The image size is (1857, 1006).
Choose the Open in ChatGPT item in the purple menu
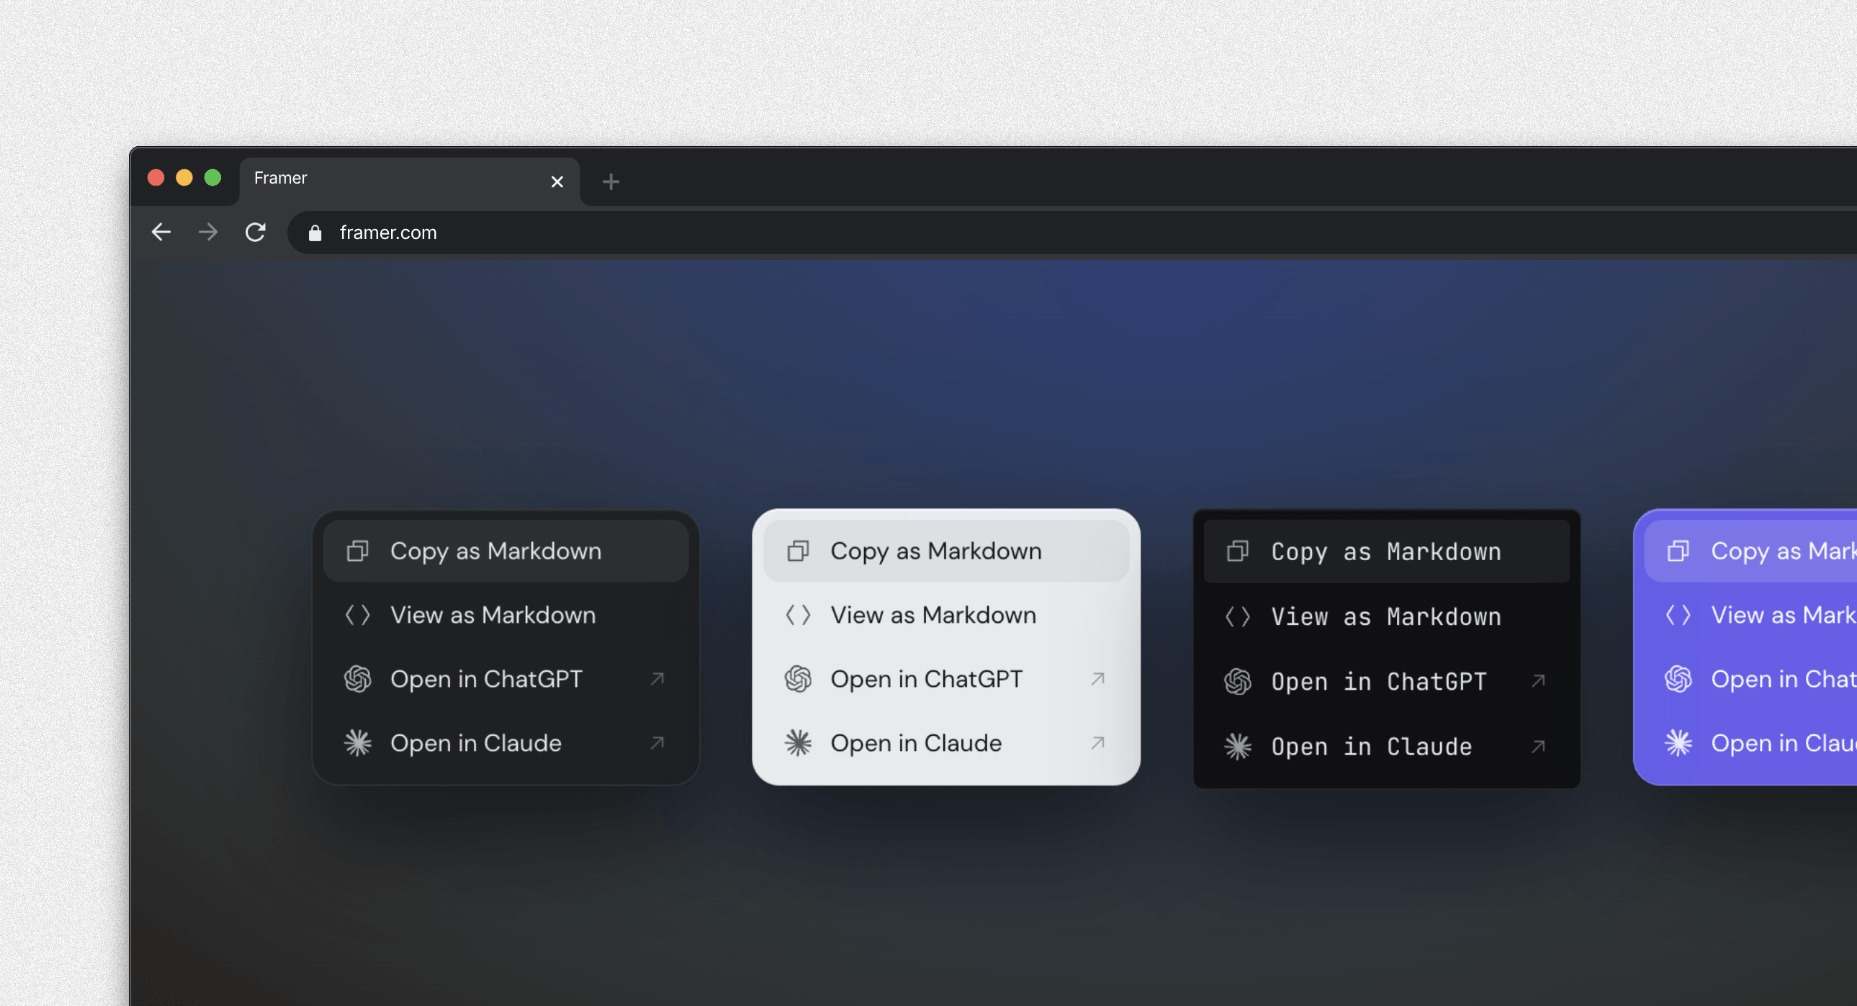click(x=1751, y=679)
